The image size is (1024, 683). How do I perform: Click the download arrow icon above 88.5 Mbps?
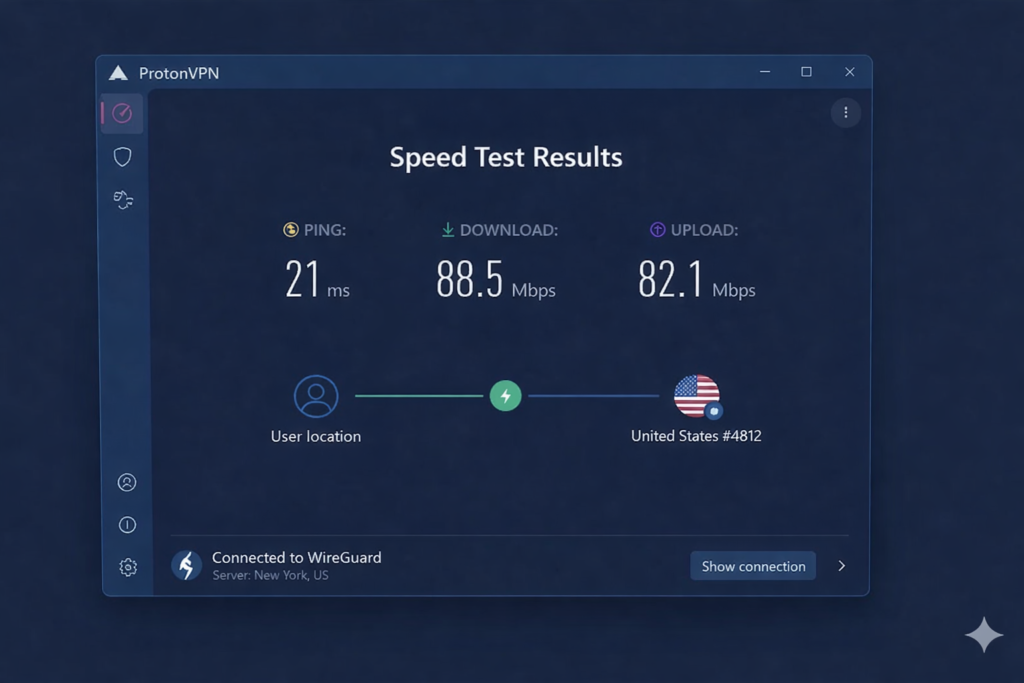tap(447, 229)
